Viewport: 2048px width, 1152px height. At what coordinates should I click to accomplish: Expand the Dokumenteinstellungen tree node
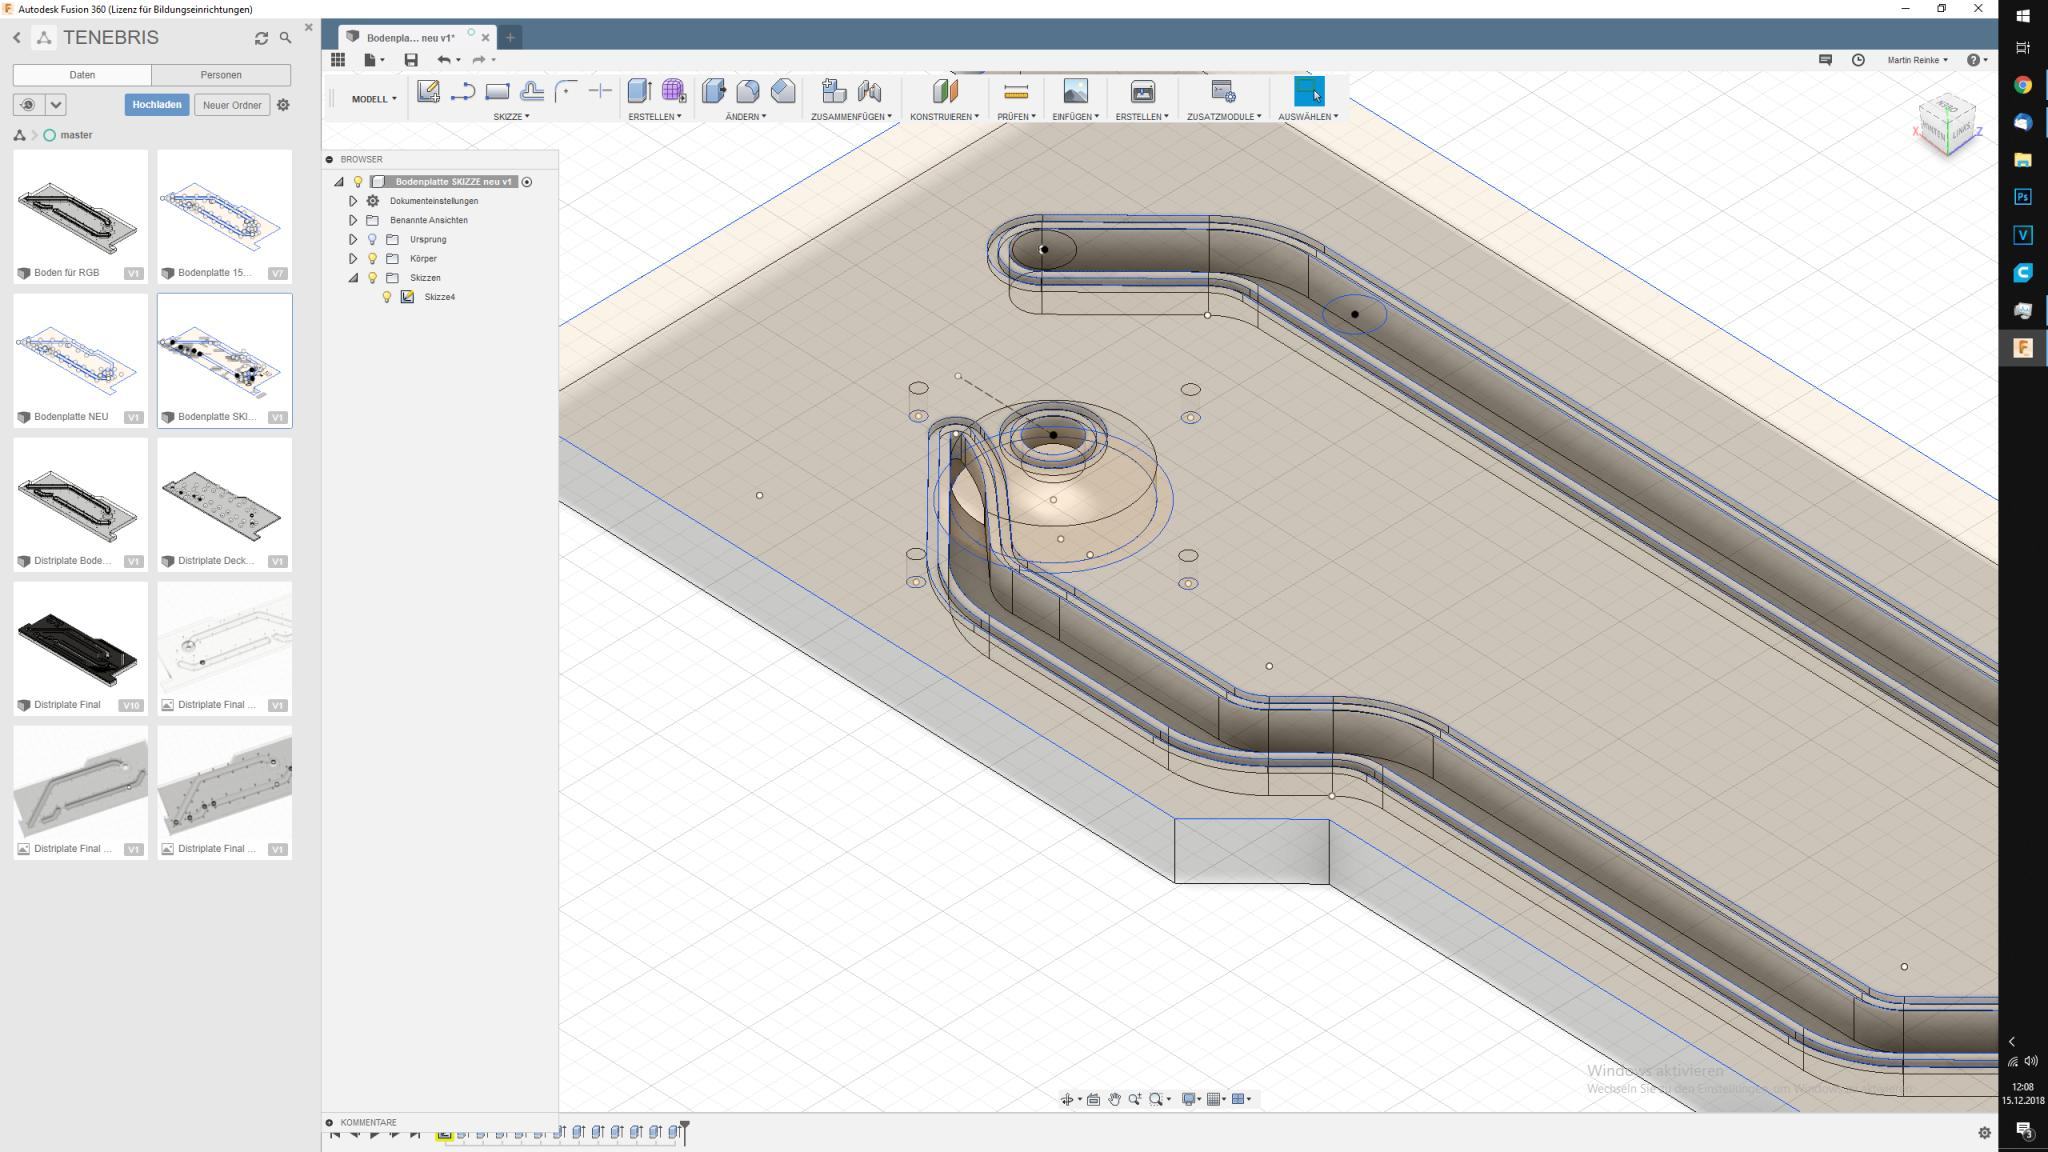353,201
